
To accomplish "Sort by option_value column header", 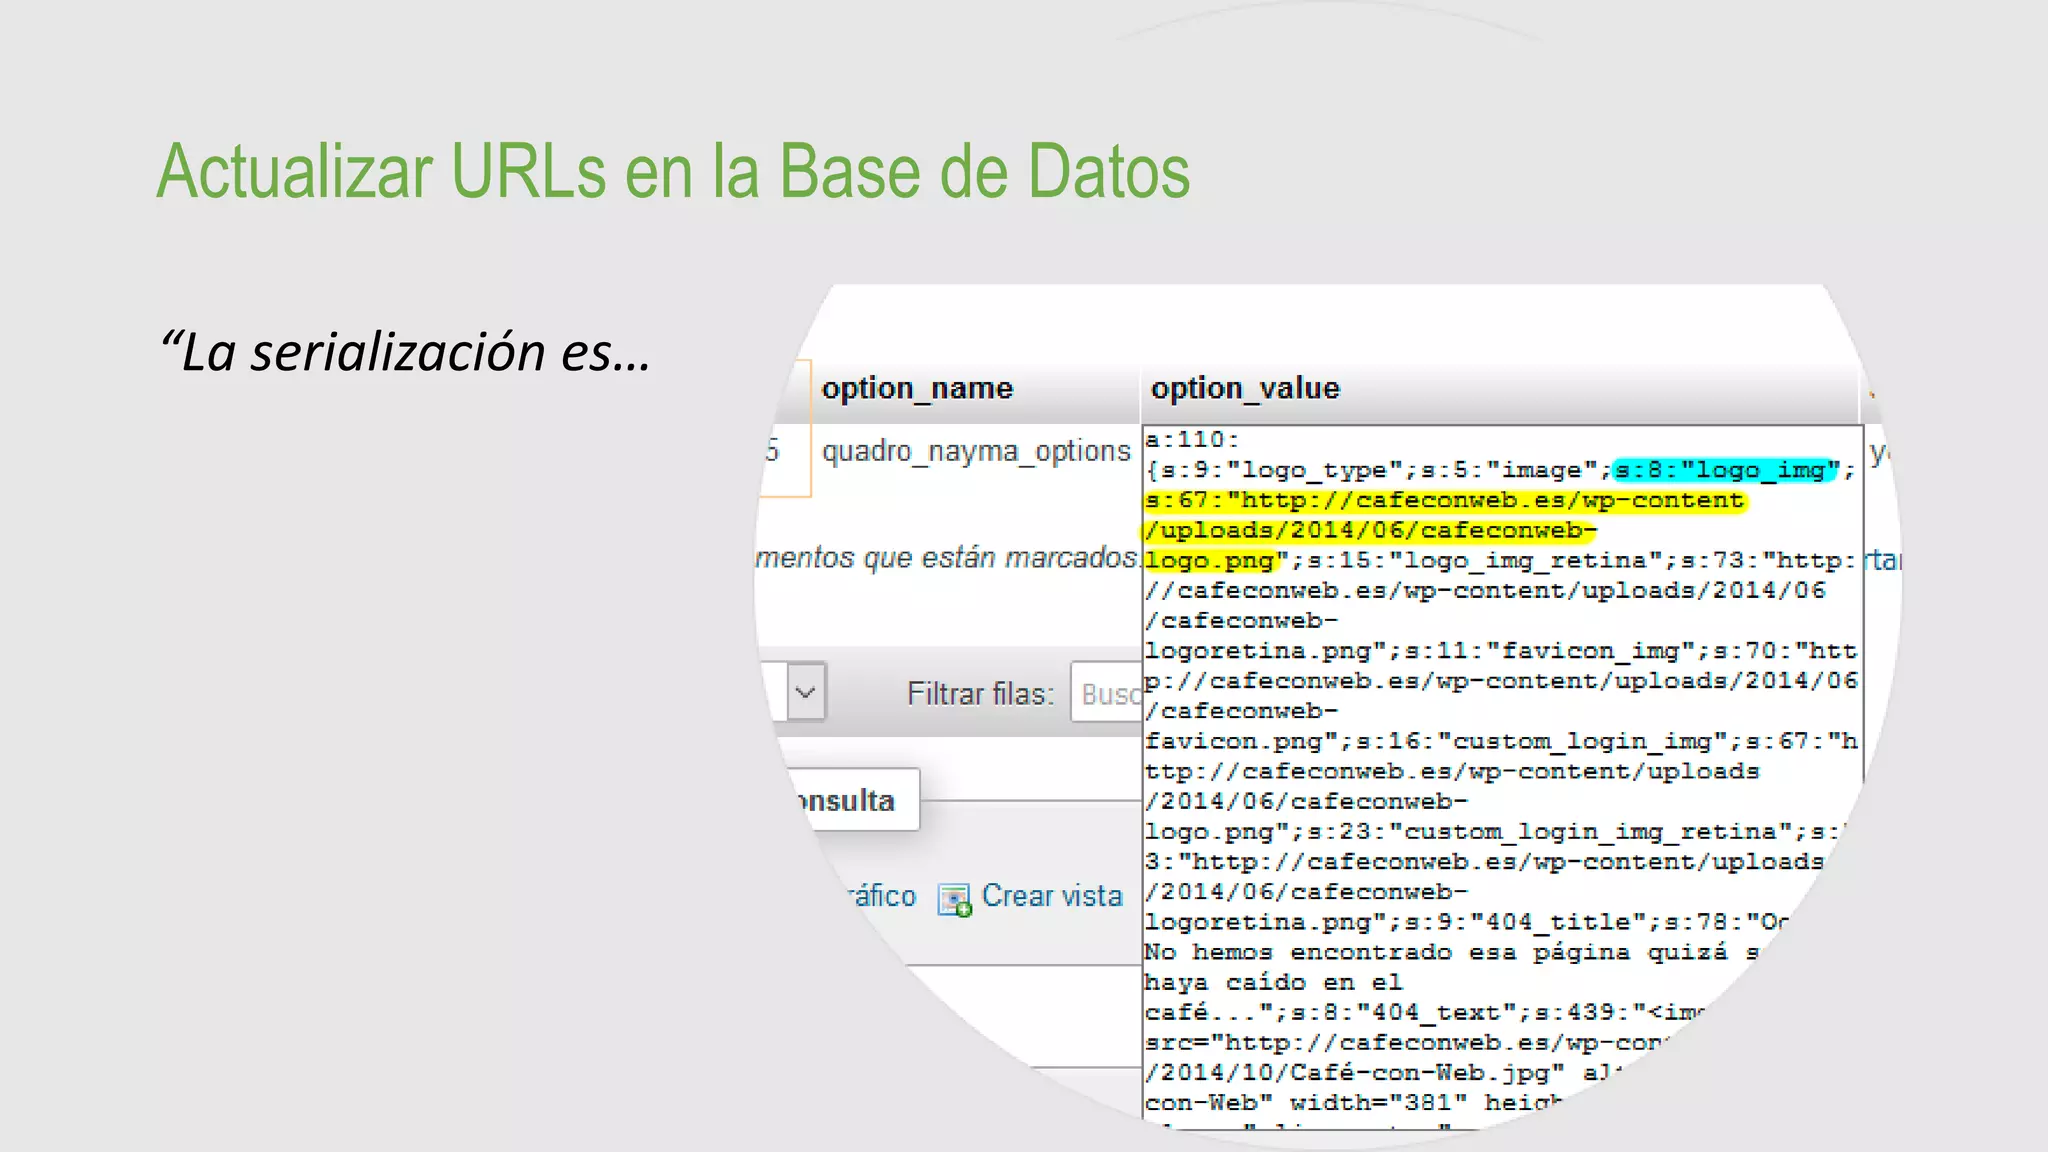I will [x=1245, y=388].
